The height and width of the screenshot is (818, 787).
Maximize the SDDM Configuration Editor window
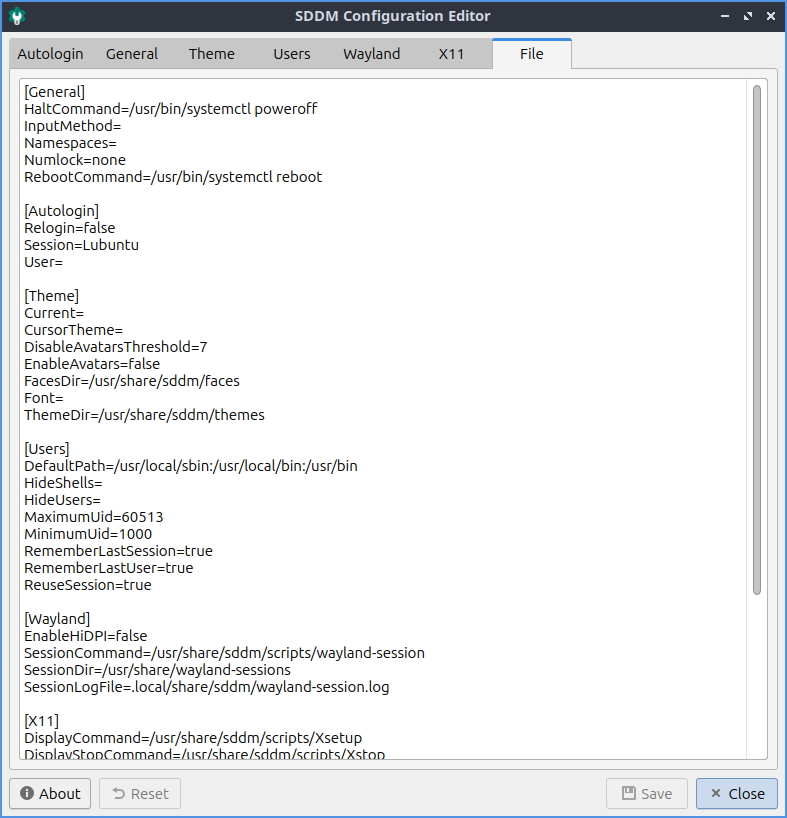[x=747, y=16]
